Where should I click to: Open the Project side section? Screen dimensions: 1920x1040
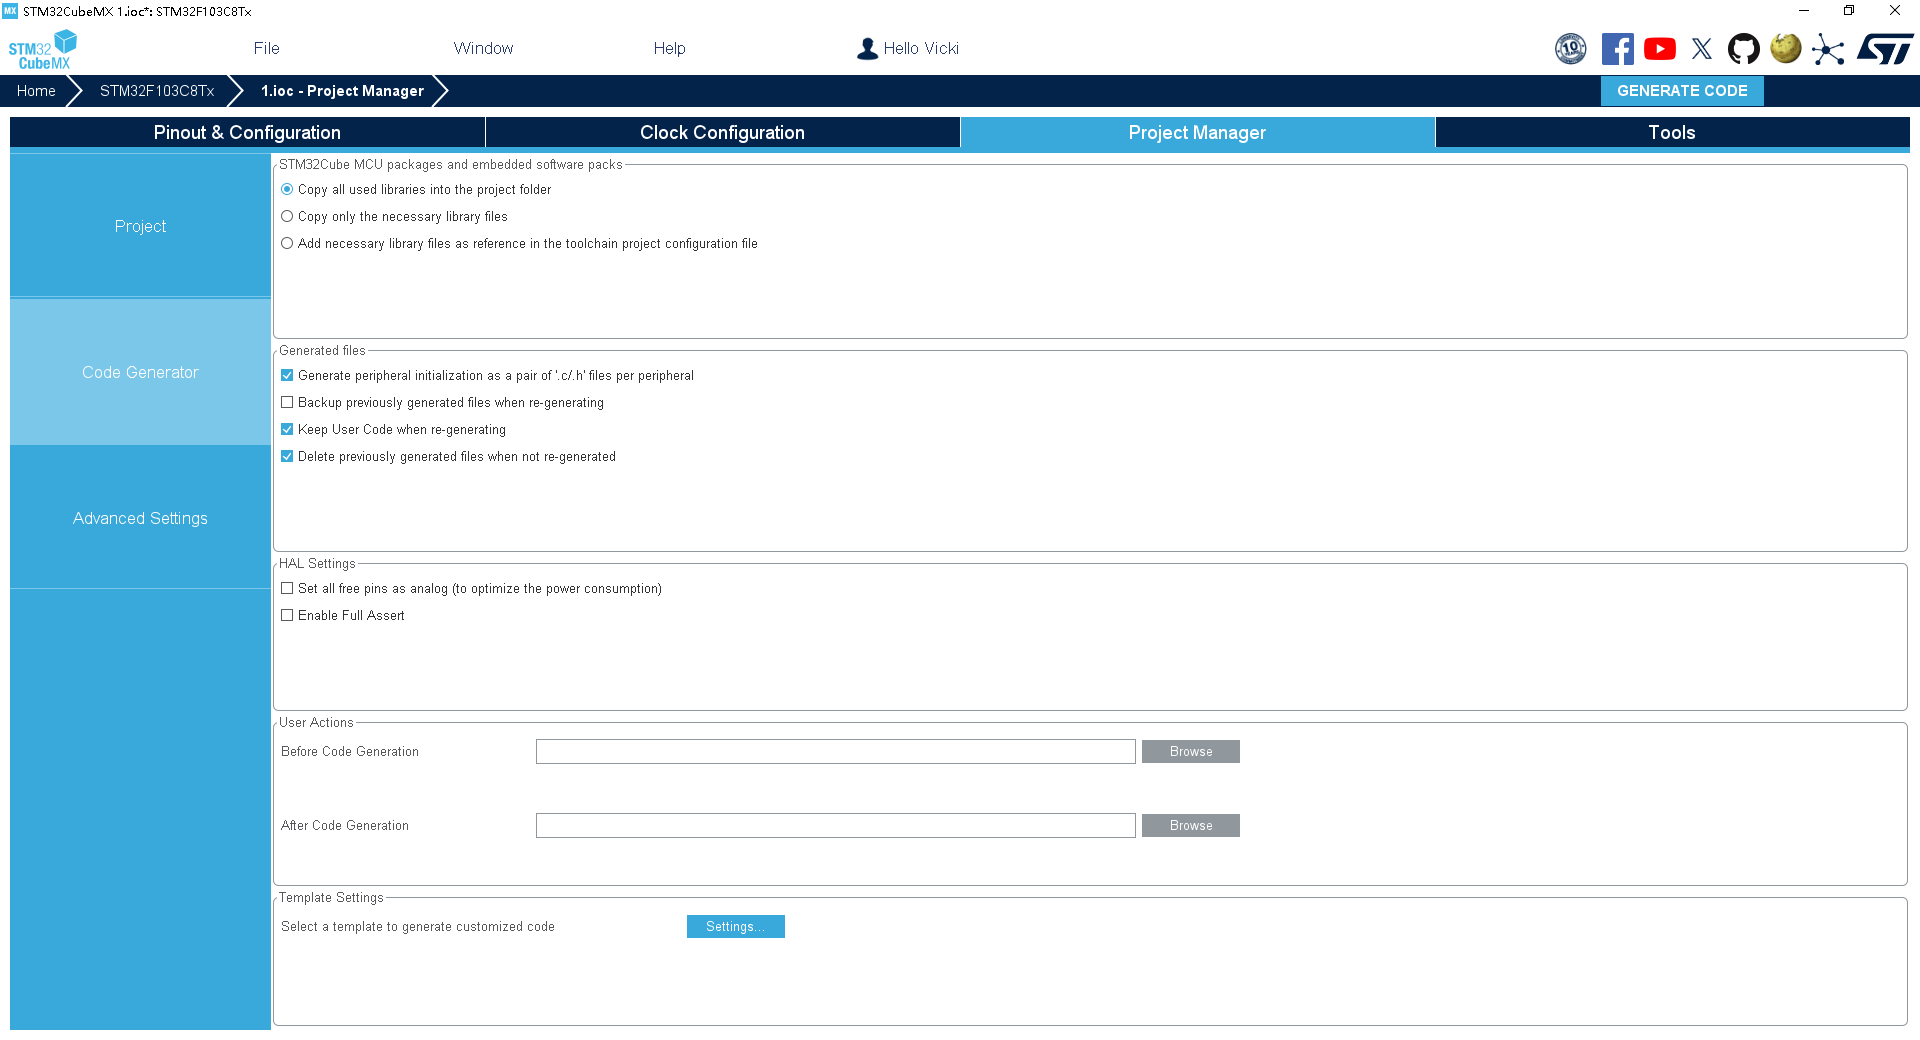[140, 226]
